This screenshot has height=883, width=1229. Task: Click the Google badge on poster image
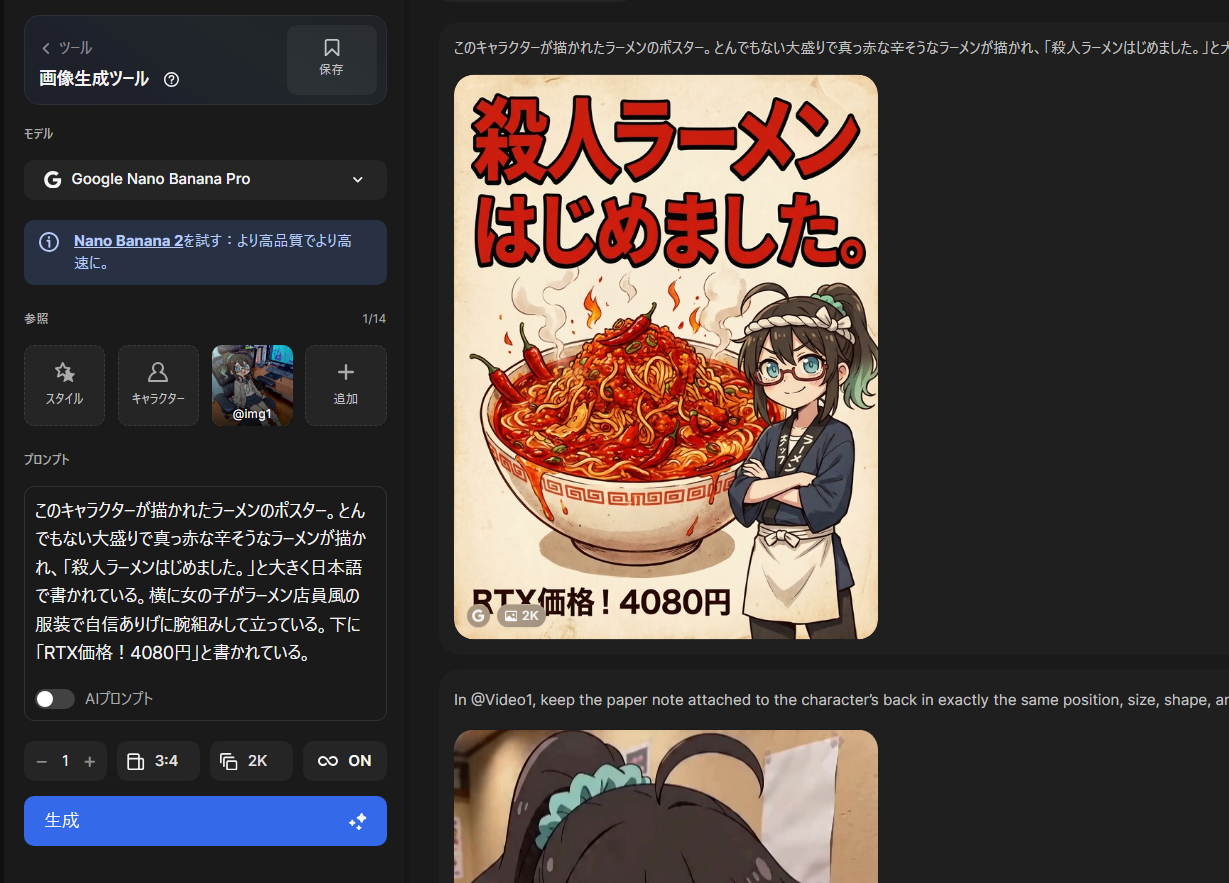click(478, 616)
